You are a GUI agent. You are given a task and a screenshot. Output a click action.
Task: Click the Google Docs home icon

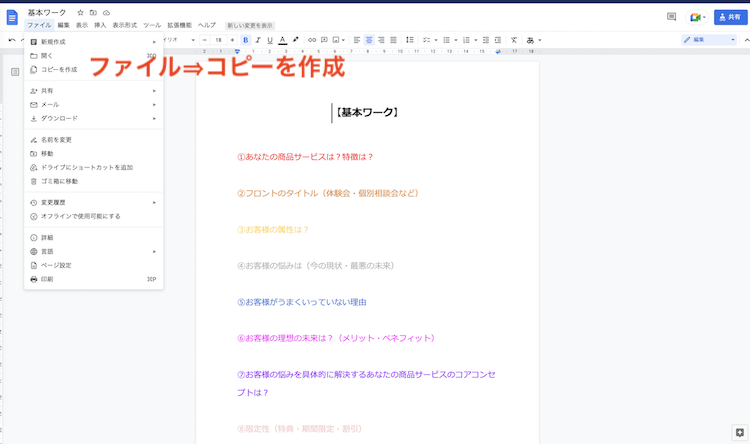coord(12,17)
